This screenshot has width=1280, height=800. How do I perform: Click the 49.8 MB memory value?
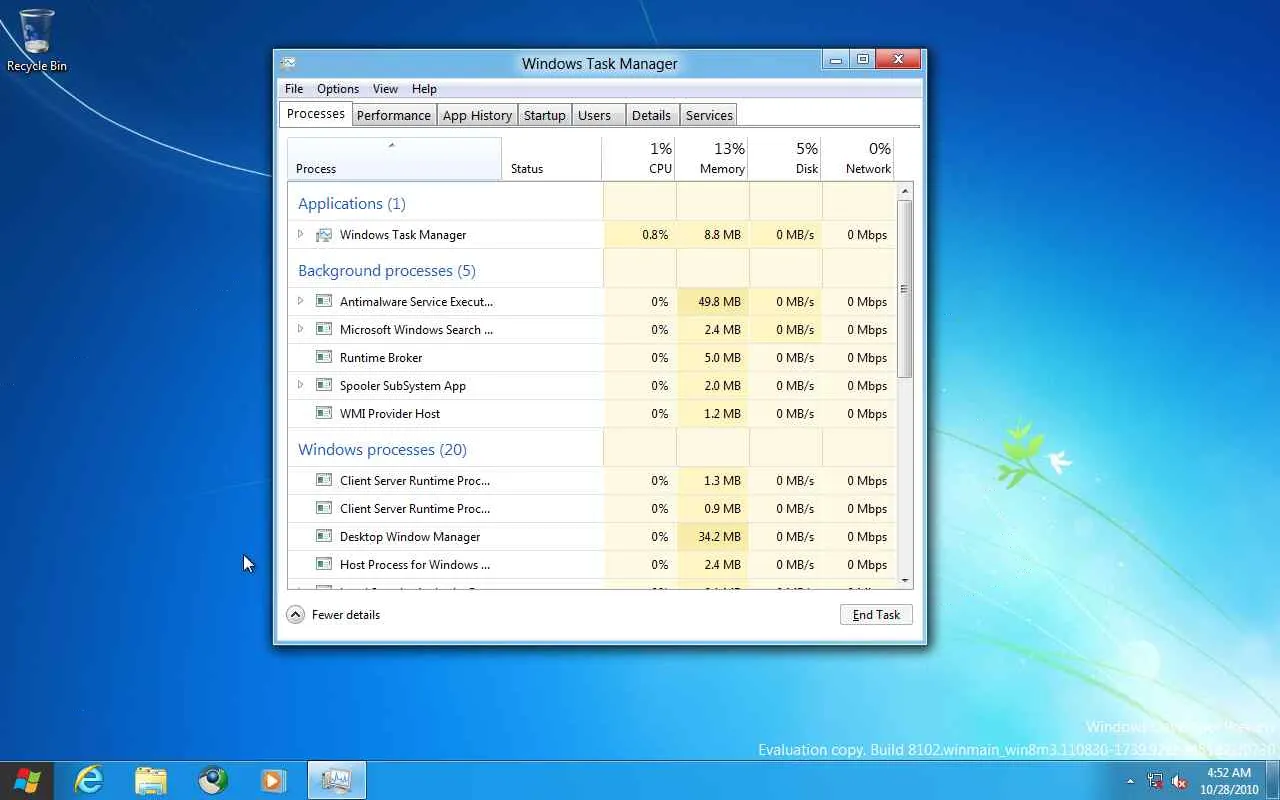point(720,301)
